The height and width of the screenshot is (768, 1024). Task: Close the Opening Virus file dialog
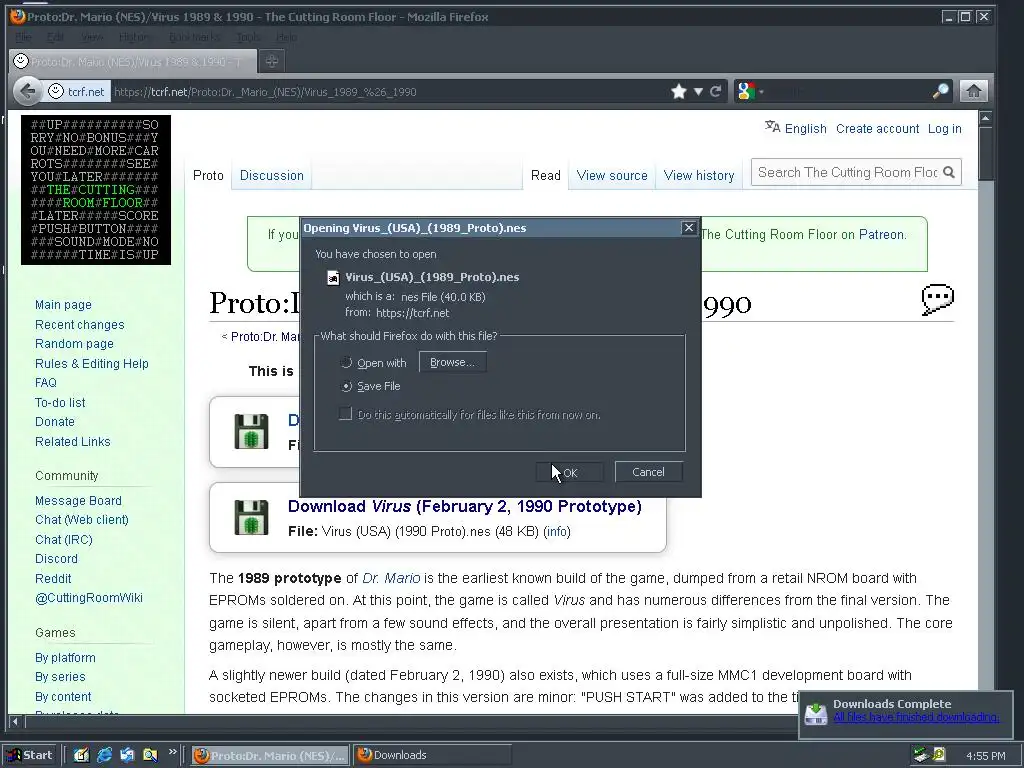click(x=688, y=227)
